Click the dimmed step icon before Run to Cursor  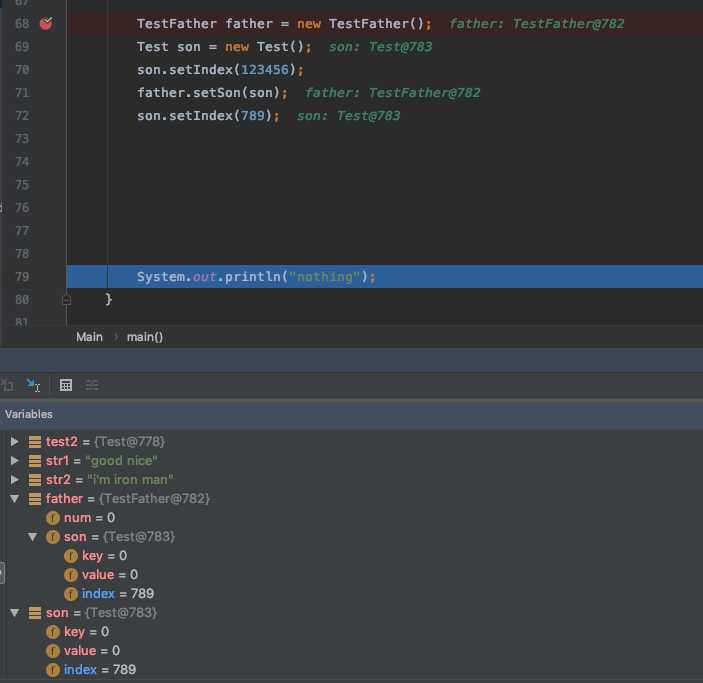[8, 385]
